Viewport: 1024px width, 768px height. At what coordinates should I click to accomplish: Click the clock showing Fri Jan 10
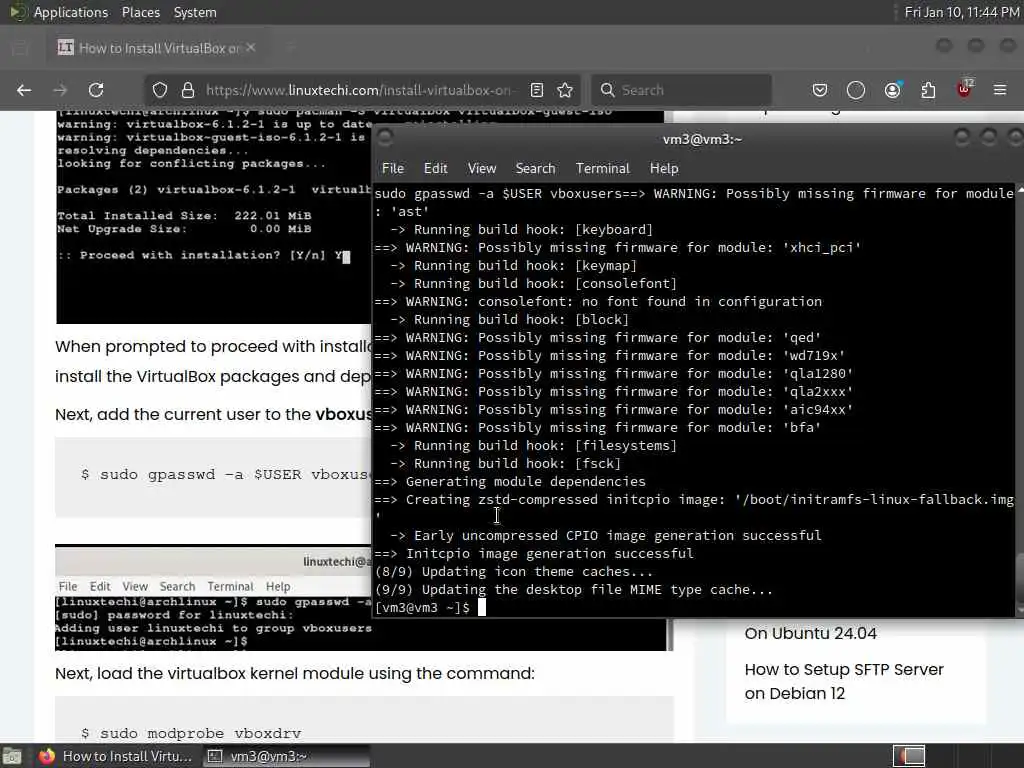(961, 12)
